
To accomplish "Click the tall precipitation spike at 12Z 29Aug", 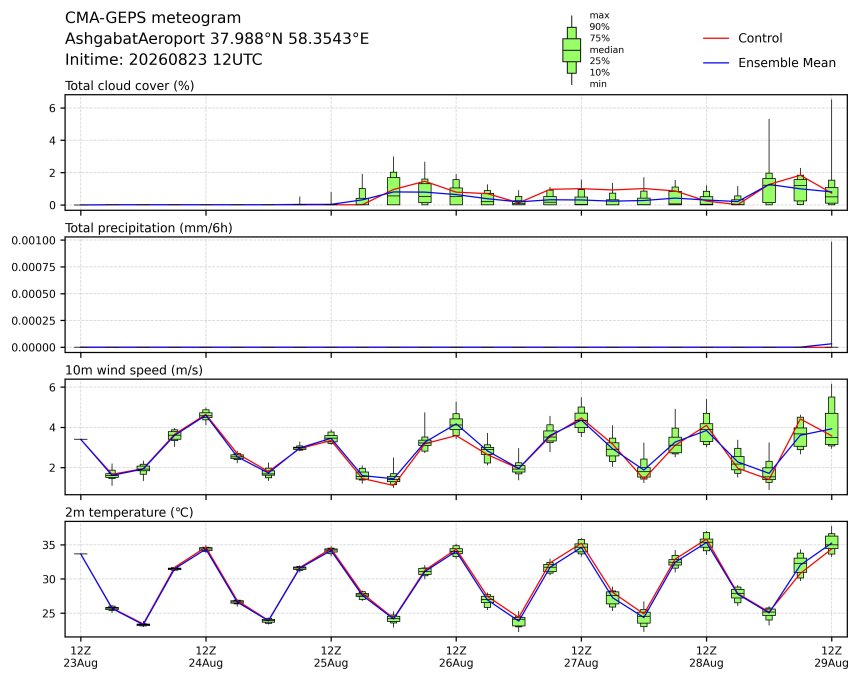I will pyautogui.click(x=831, y=294).
